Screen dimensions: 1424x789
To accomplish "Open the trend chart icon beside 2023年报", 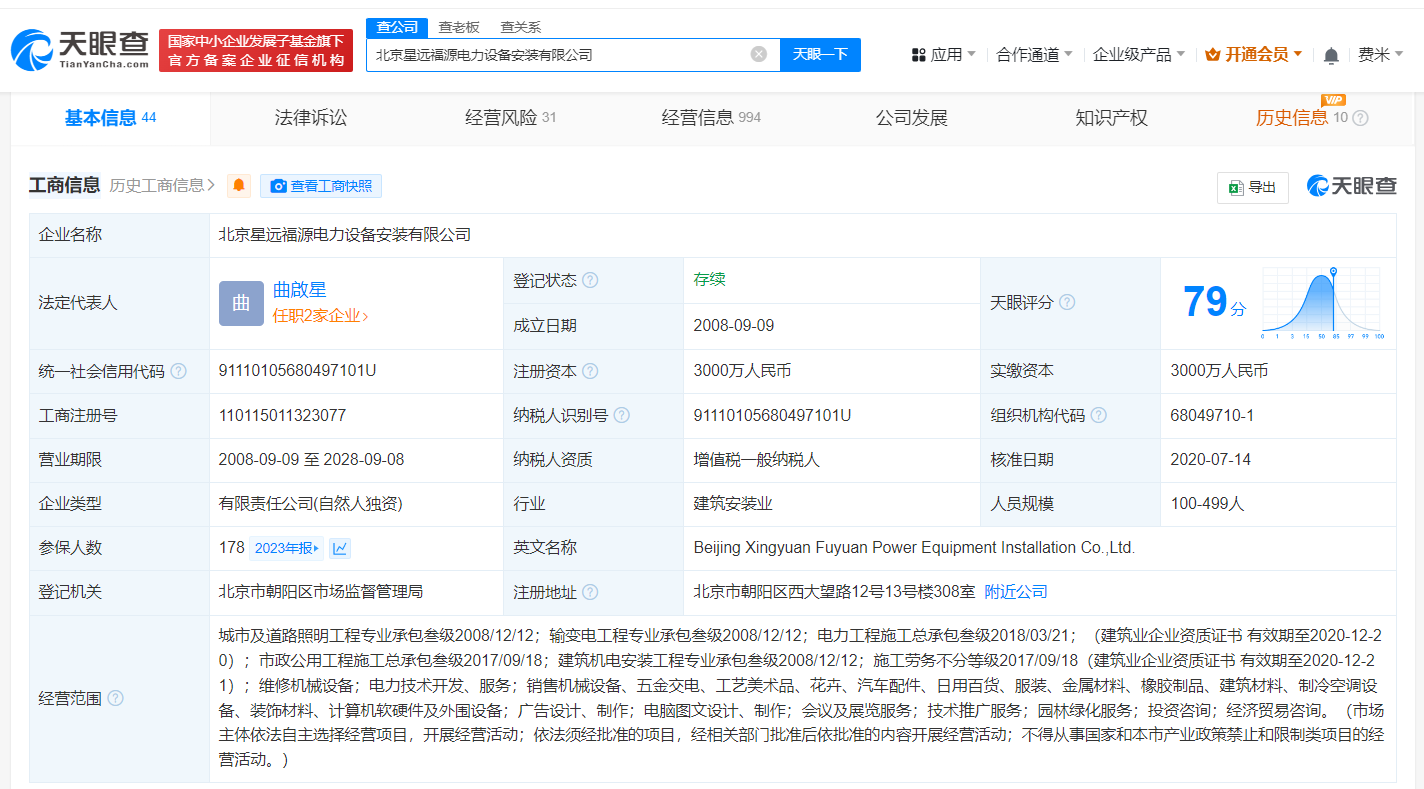I will coord(341,547).
